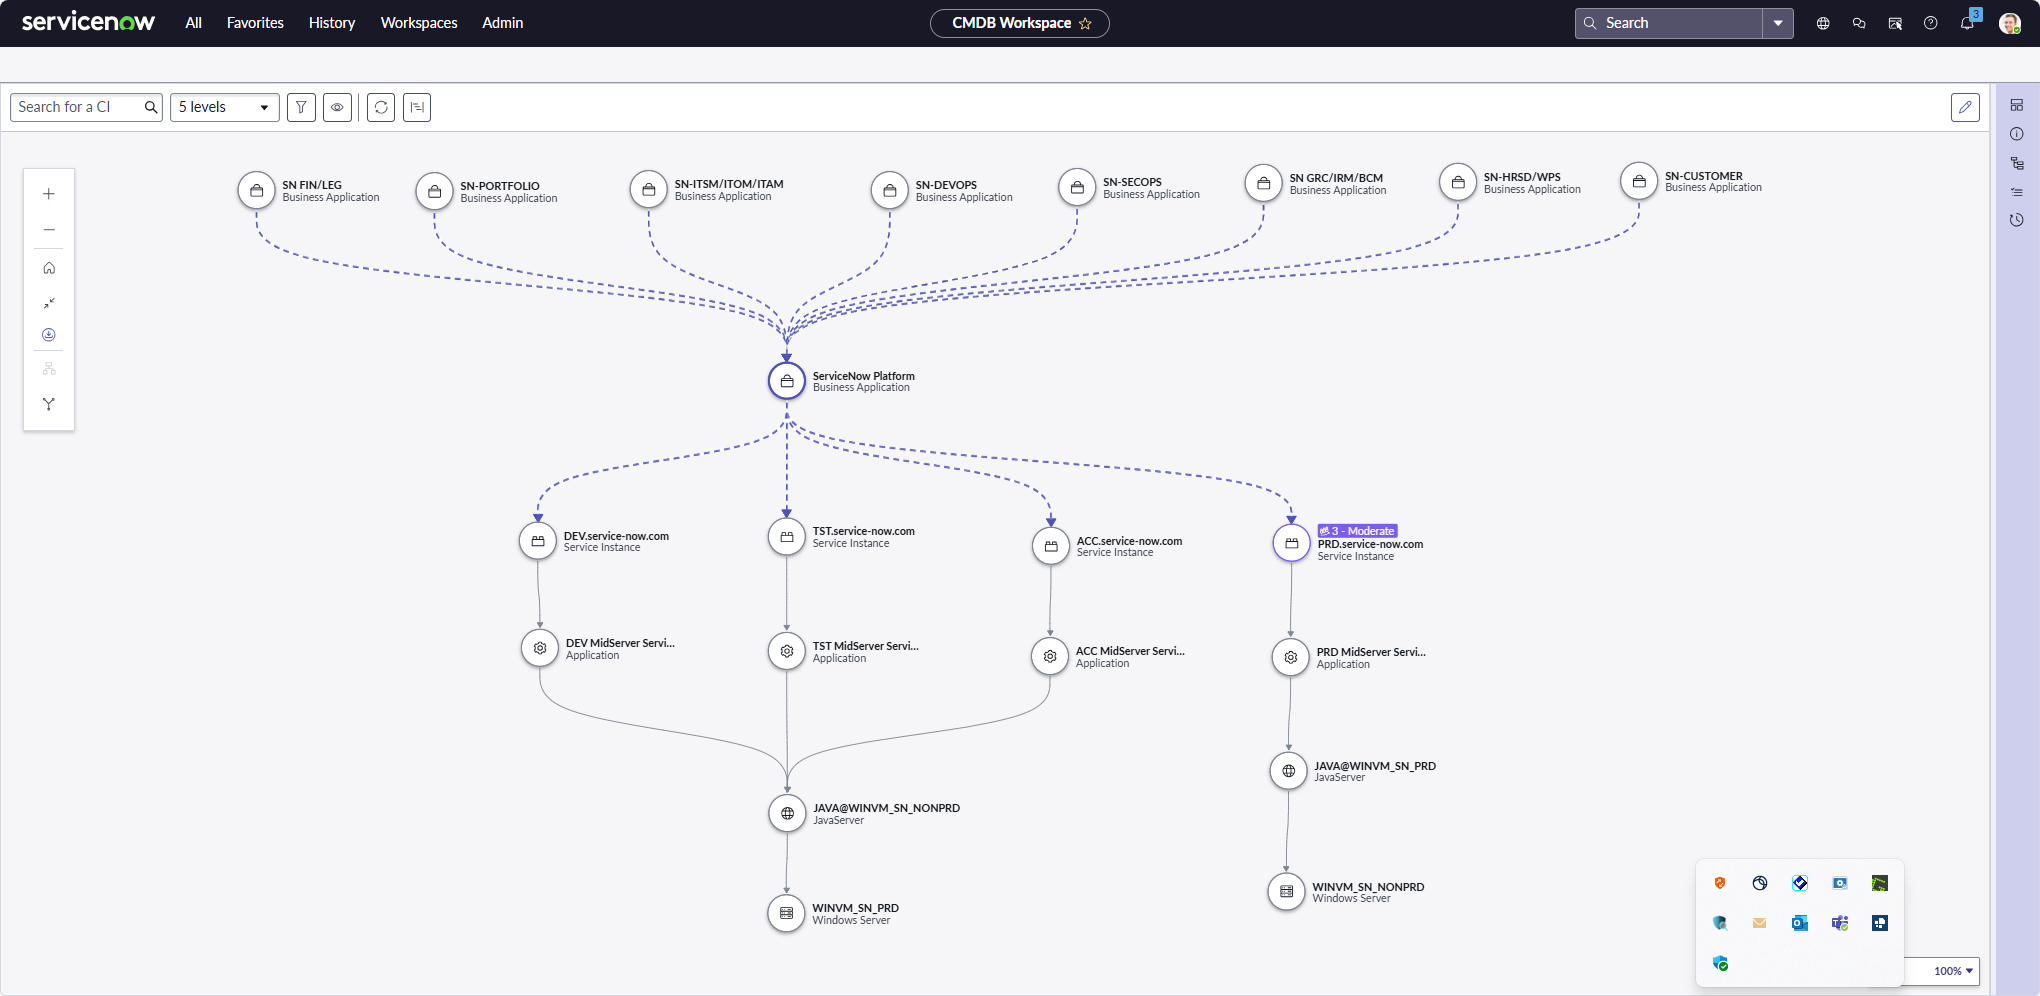The image size is (2040, 996).
Task: Select the ServiceNow Platform node
Action: (787, 381)
